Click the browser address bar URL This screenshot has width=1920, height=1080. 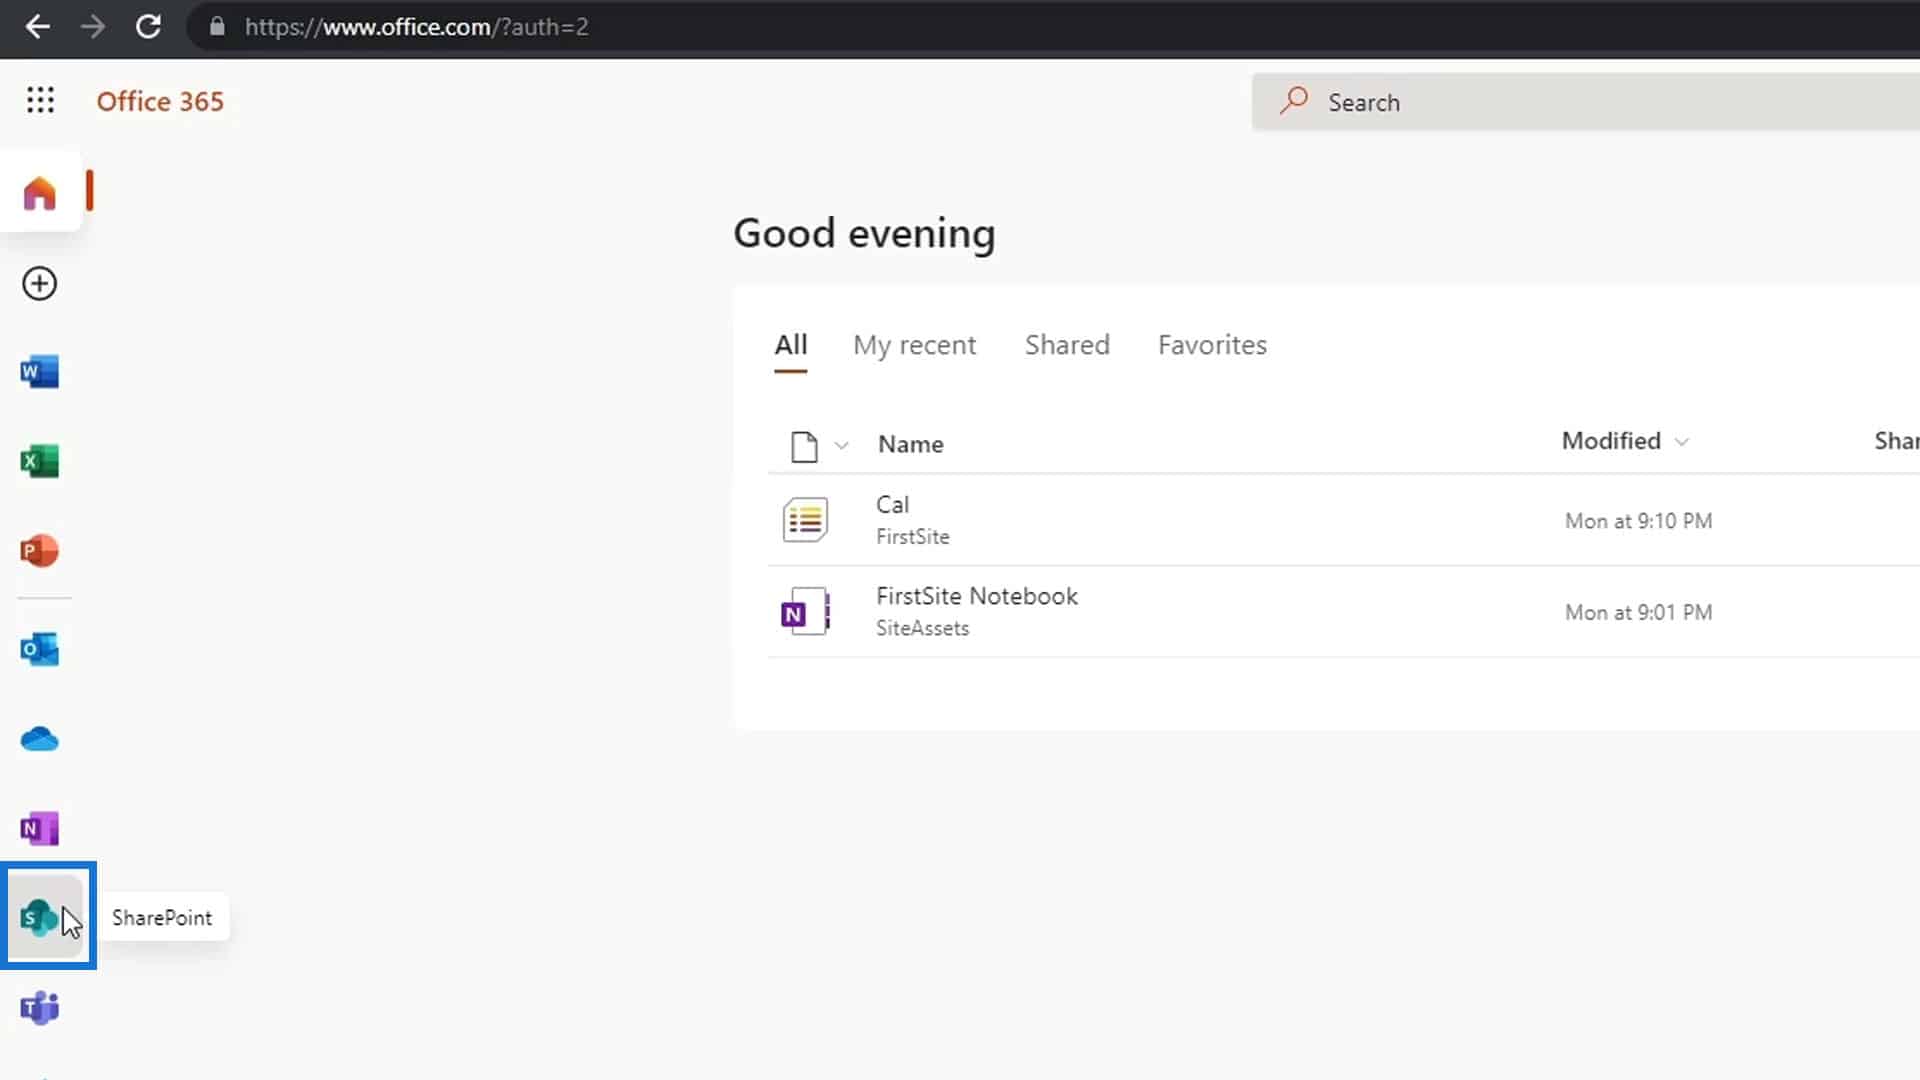(417, 27)
